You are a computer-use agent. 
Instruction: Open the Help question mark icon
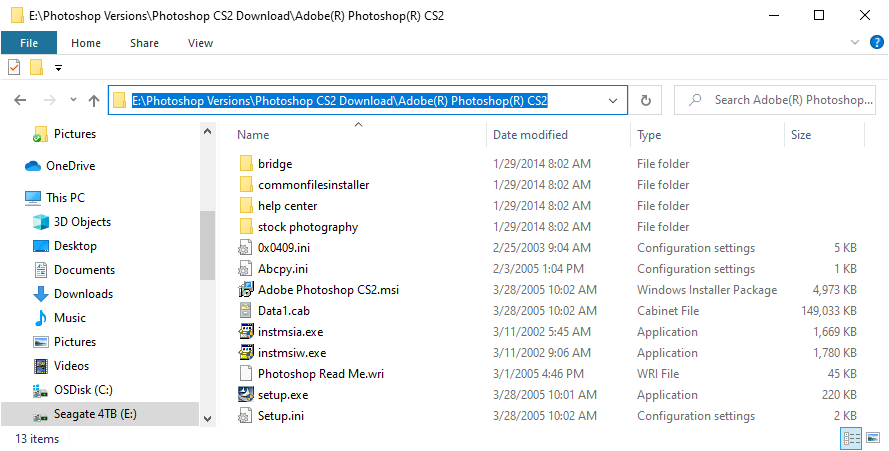pyautogui.click(x=877, y=42)
